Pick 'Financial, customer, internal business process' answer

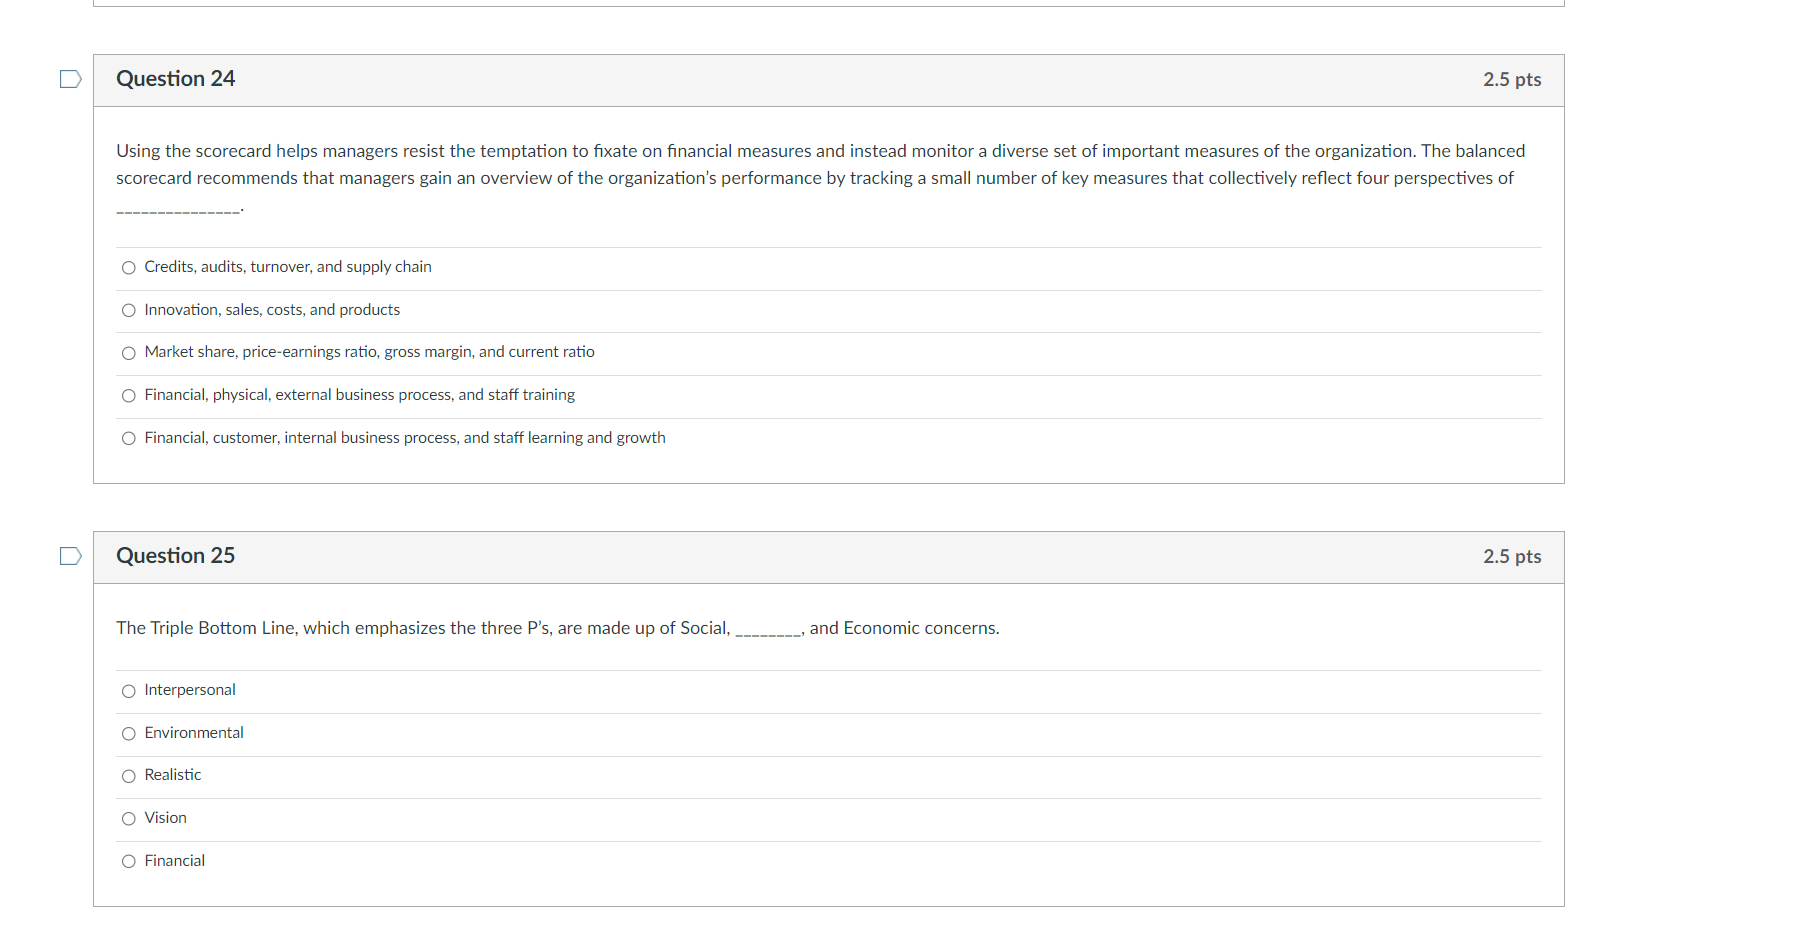128,438
